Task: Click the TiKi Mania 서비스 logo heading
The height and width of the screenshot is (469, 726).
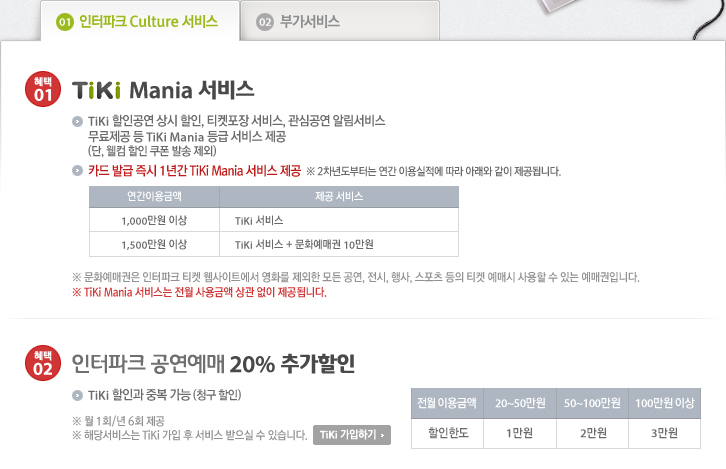Action: pos(163,90)
